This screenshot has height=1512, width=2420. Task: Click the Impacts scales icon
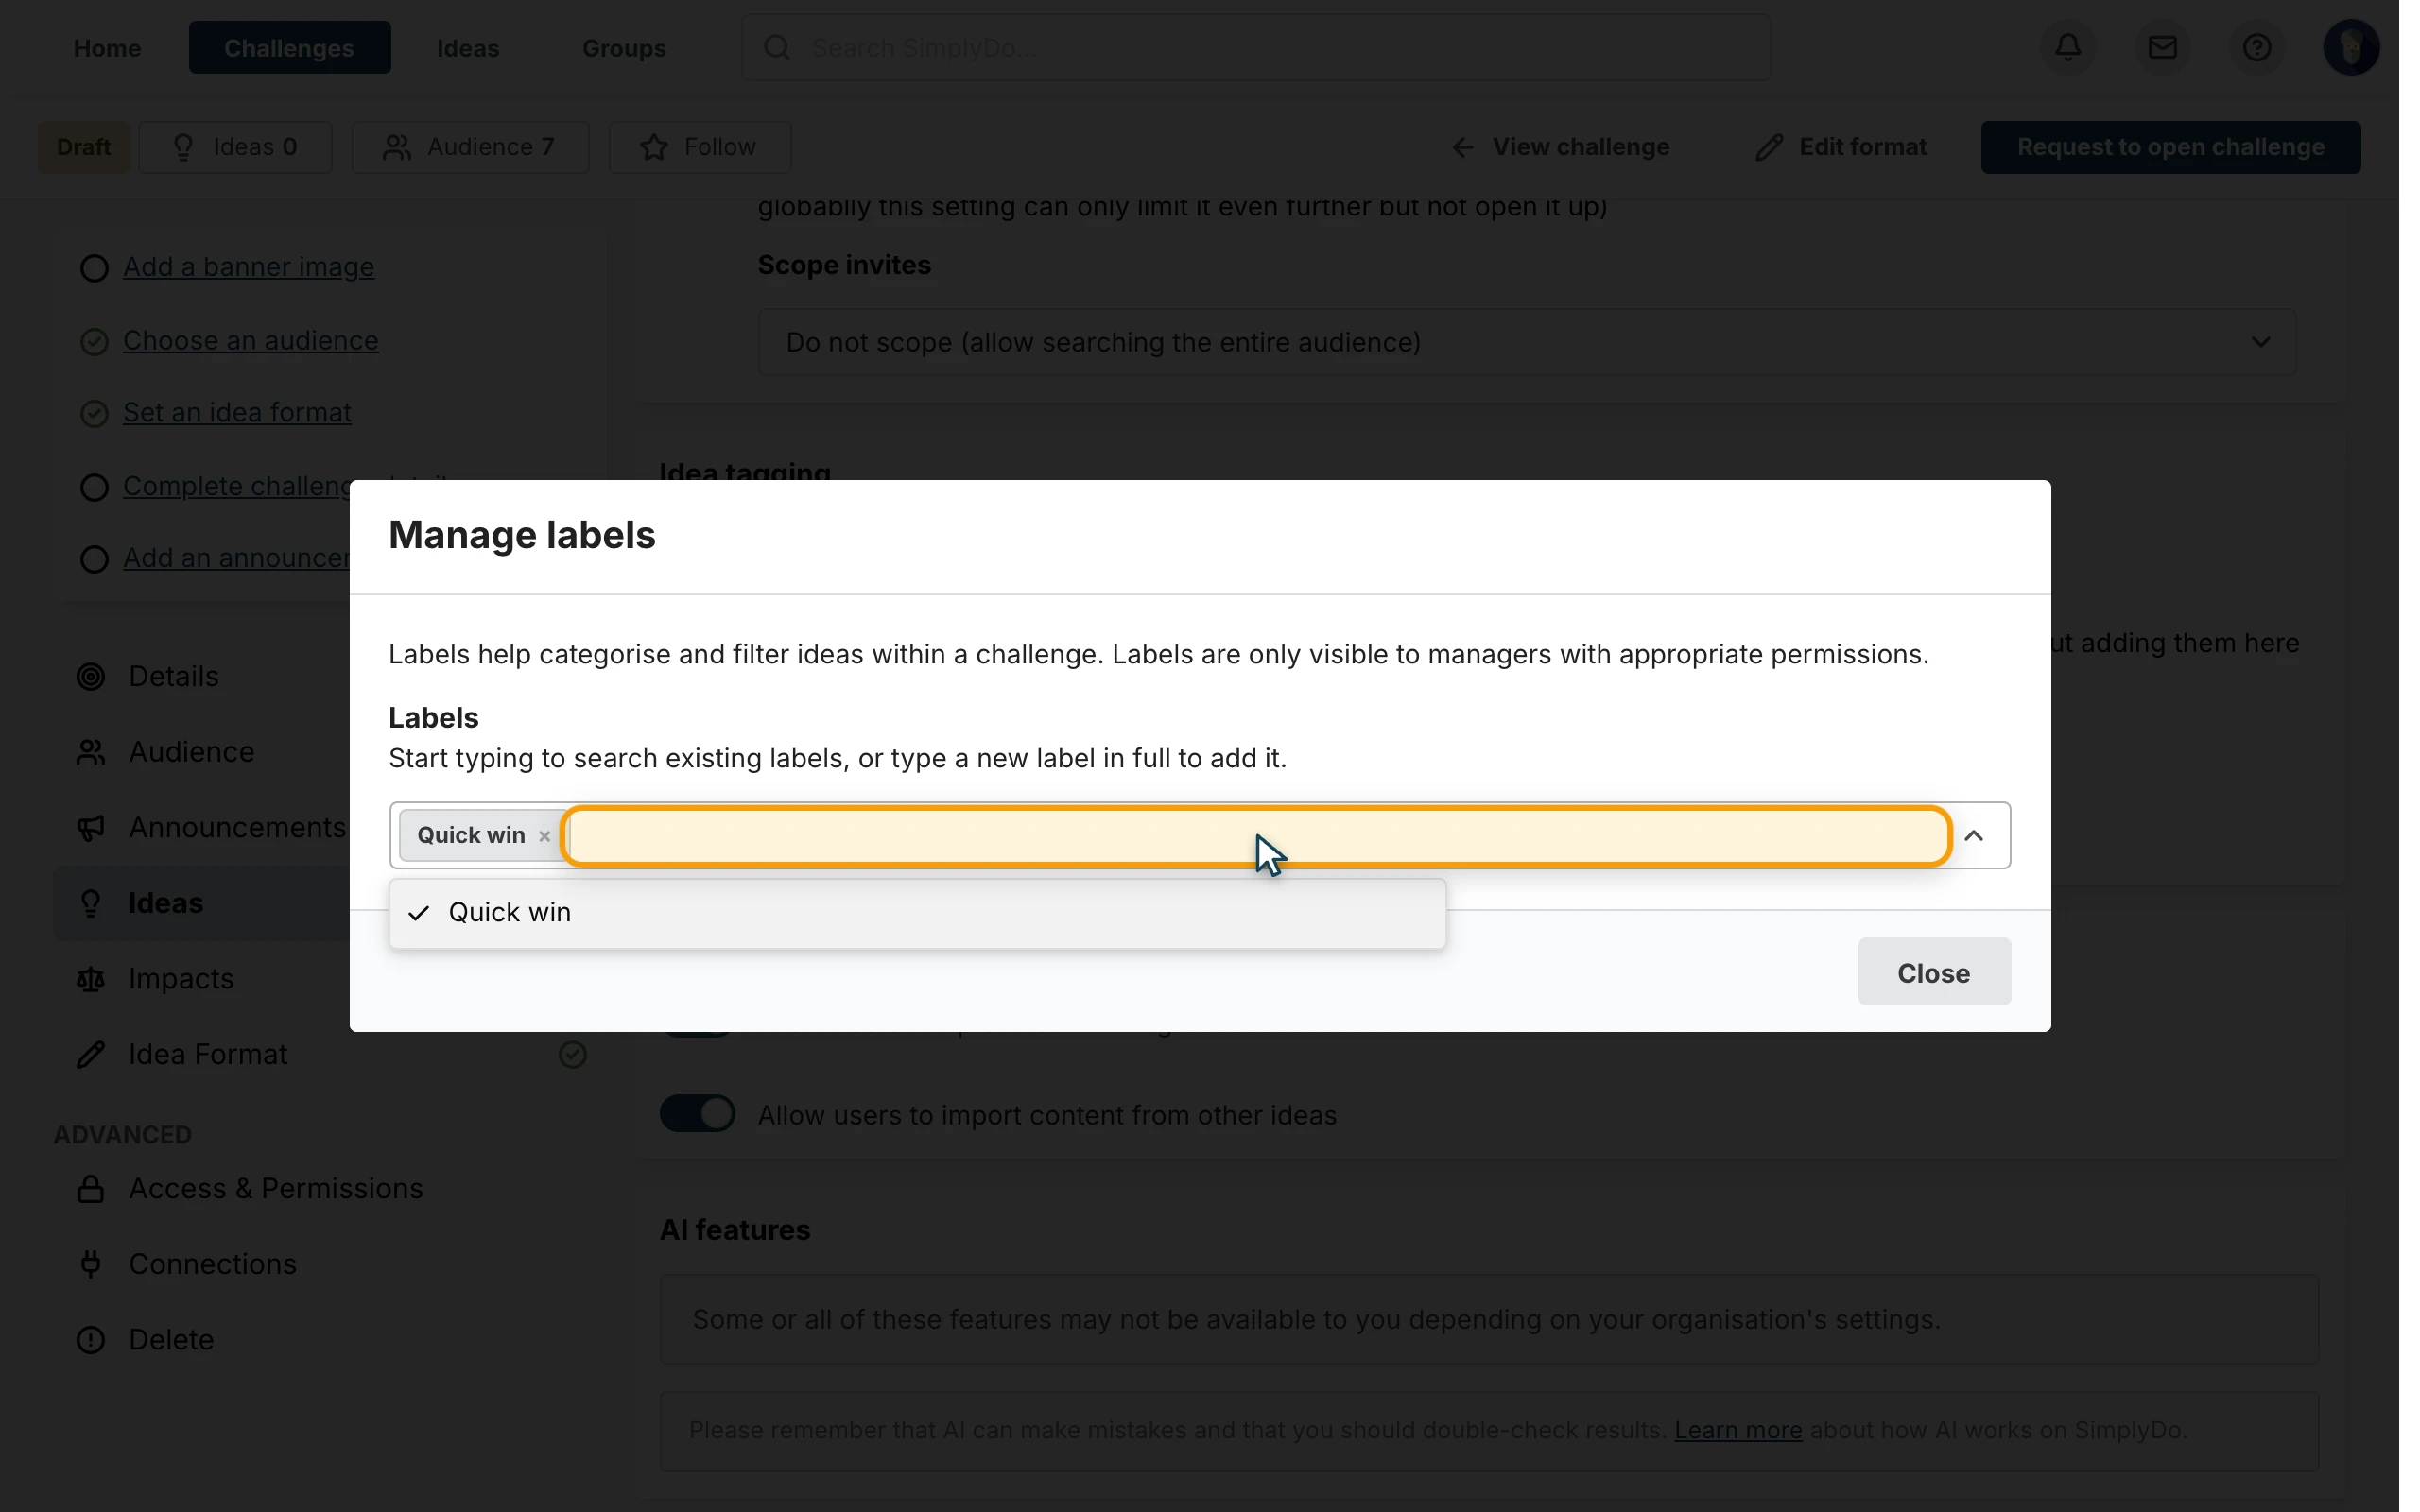[x=91, y=979]
